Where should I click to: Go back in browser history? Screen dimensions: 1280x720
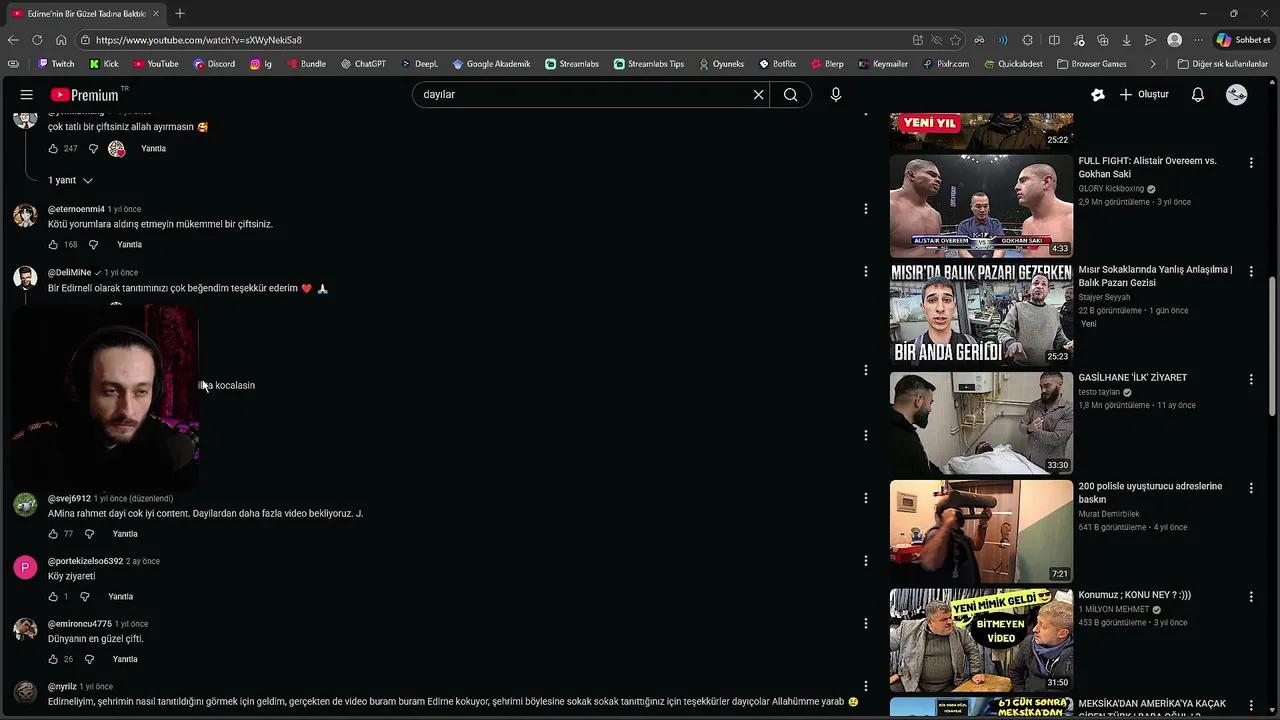pyautogui.click(x=13, y=40)
